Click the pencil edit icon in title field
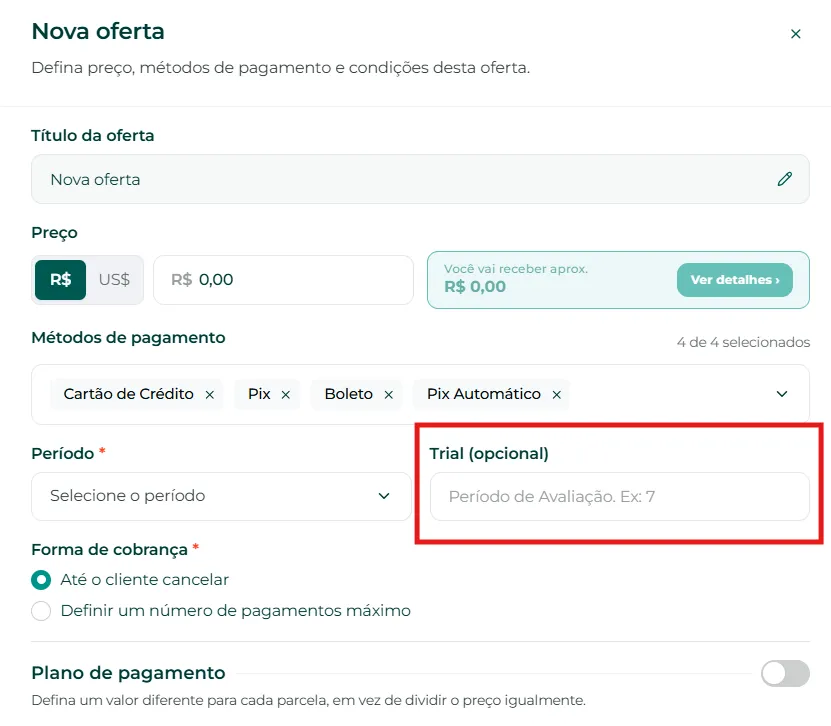Screen dimensions: 831x726 tap(784, 179)
